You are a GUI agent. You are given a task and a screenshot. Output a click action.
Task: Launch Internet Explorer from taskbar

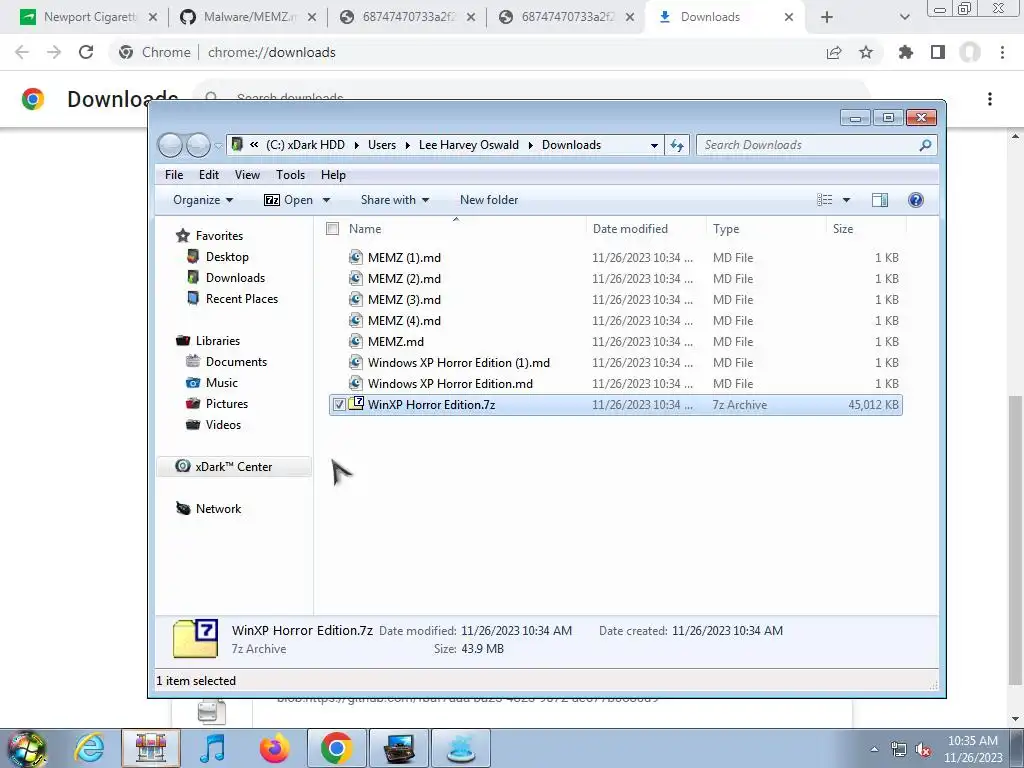89,747
